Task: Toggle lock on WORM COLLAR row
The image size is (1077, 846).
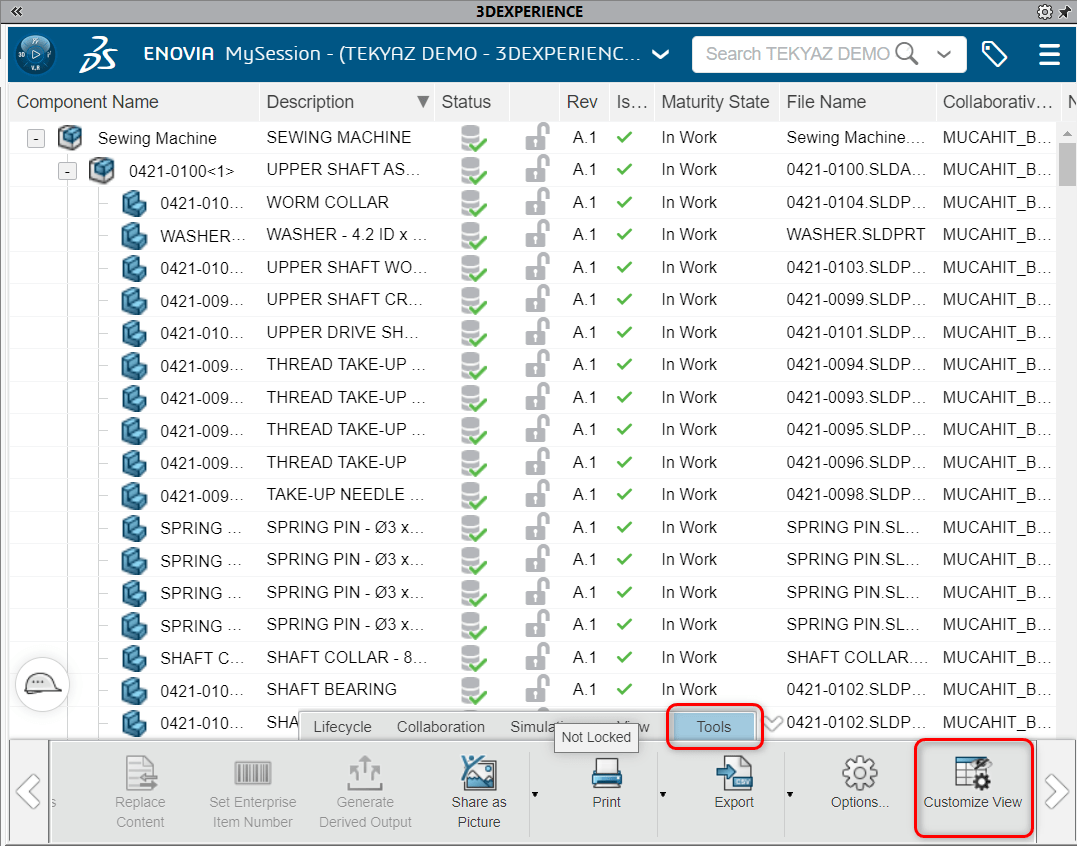Action: click(537, 202)
